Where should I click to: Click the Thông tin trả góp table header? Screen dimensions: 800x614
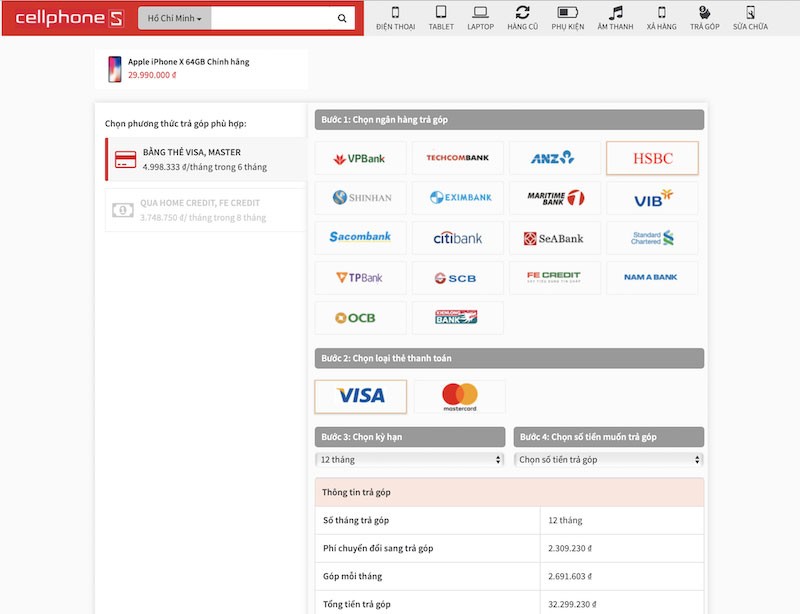click(509, 492)
